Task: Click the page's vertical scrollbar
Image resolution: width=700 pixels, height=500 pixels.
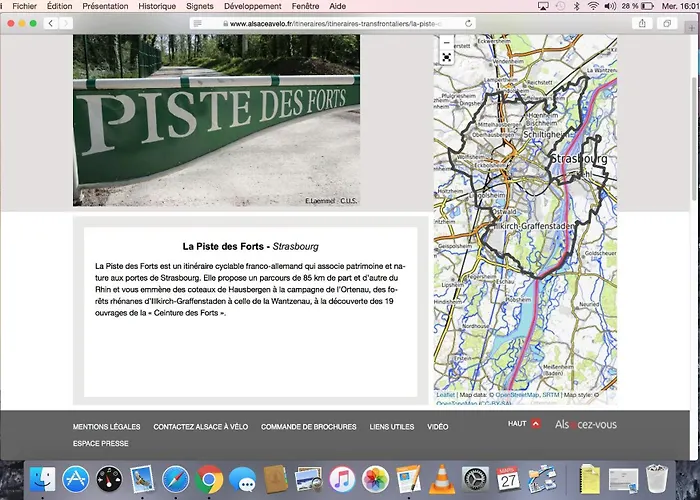Action: (x=695, y=138)
